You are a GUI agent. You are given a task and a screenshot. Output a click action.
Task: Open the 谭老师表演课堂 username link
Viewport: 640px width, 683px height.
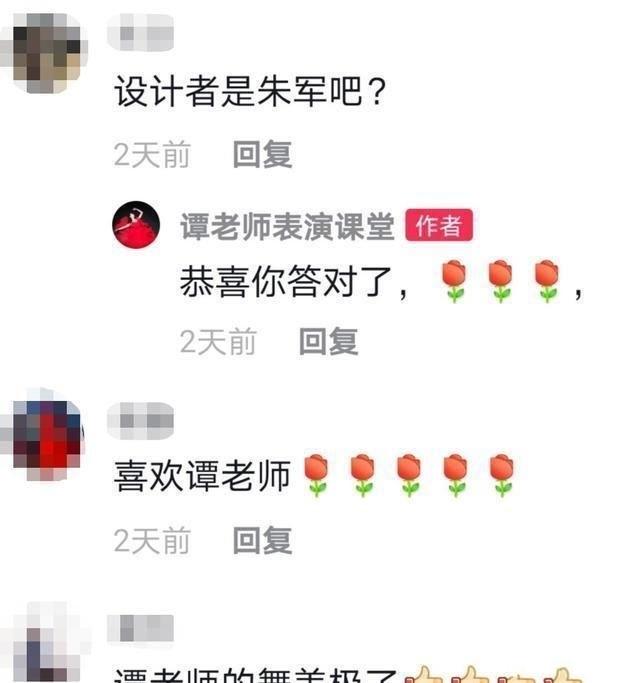point(288,226)
